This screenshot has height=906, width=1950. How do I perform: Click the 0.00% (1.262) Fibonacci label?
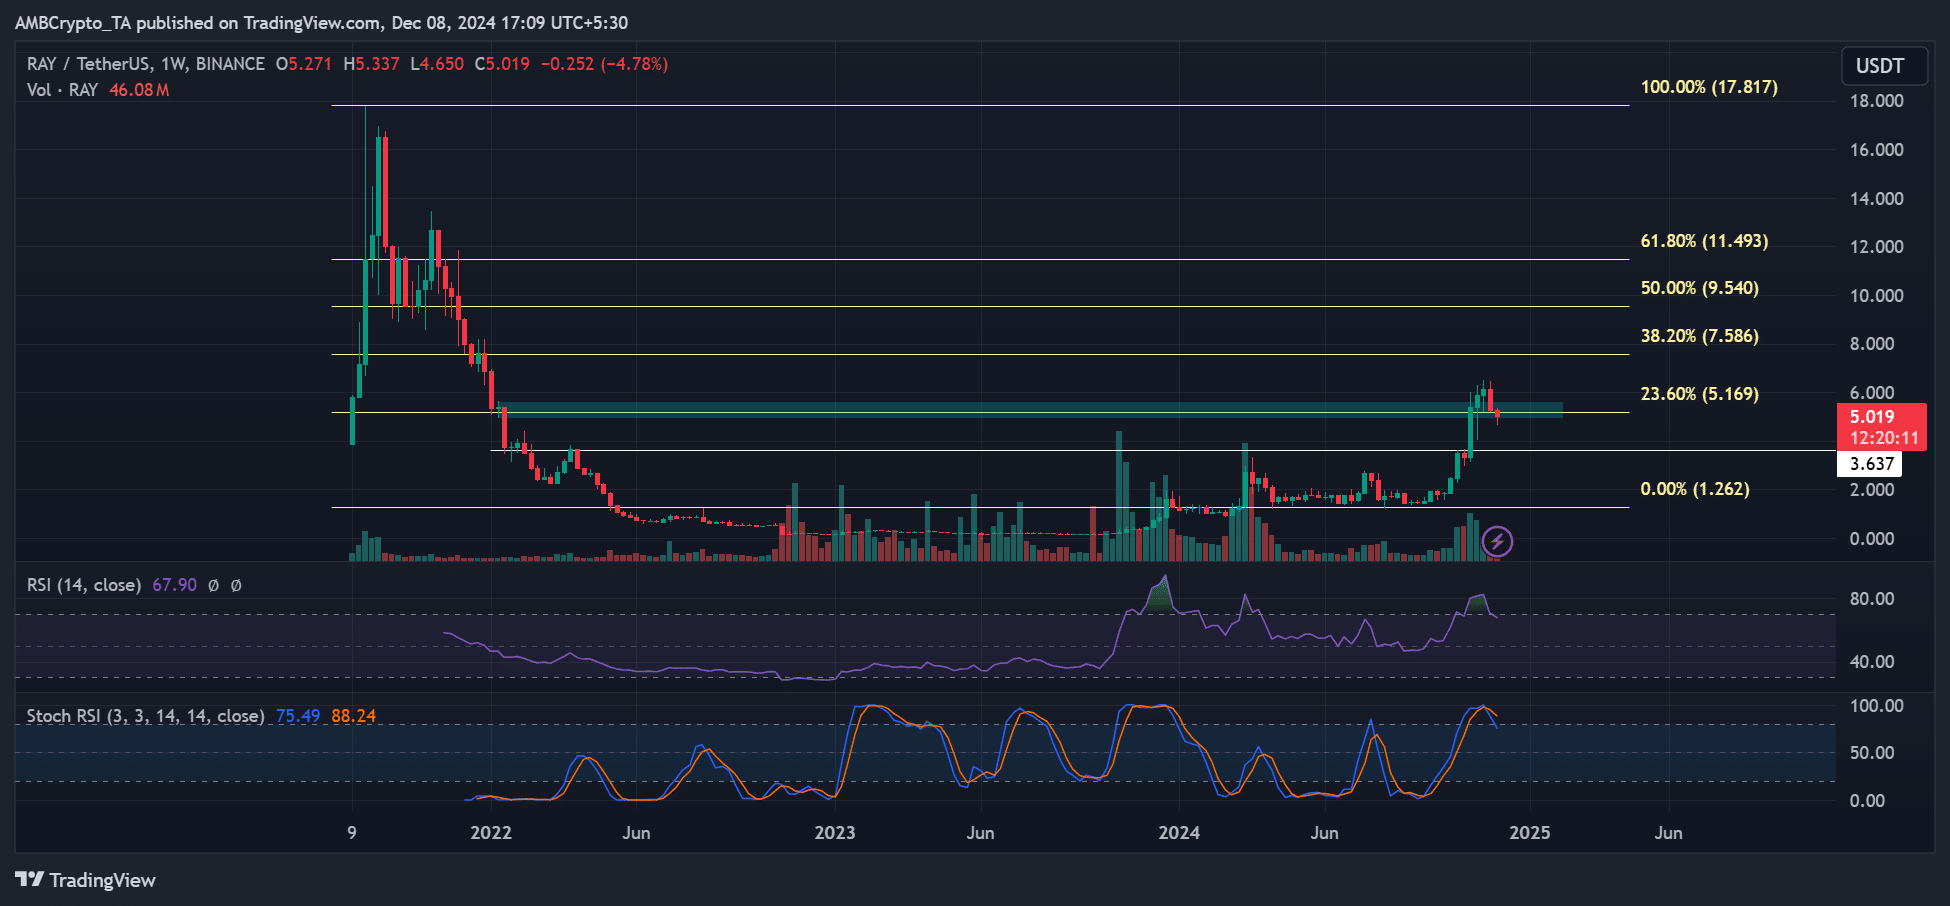pyautogui.click(x=1695, y=489)
